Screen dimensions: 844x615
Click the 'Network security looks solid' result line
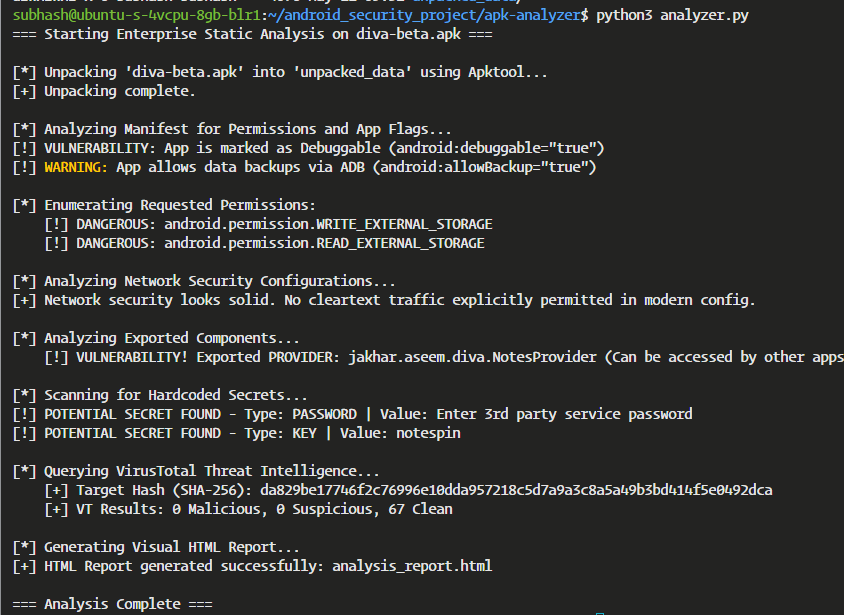(384, 300)
